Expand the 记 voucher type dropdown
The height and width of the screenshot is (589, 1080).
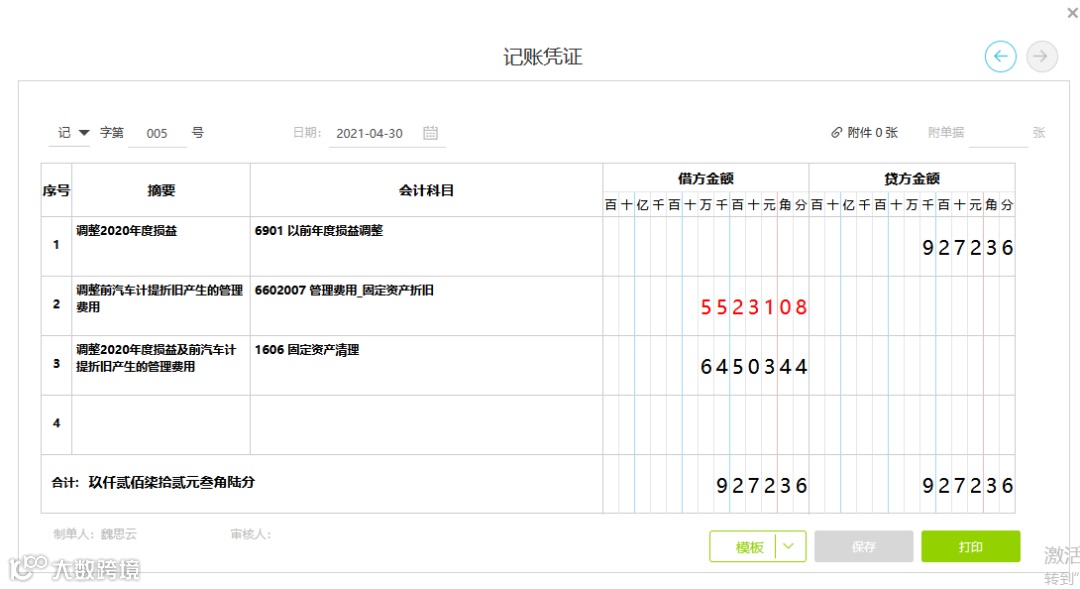click(x=84, y=132)
